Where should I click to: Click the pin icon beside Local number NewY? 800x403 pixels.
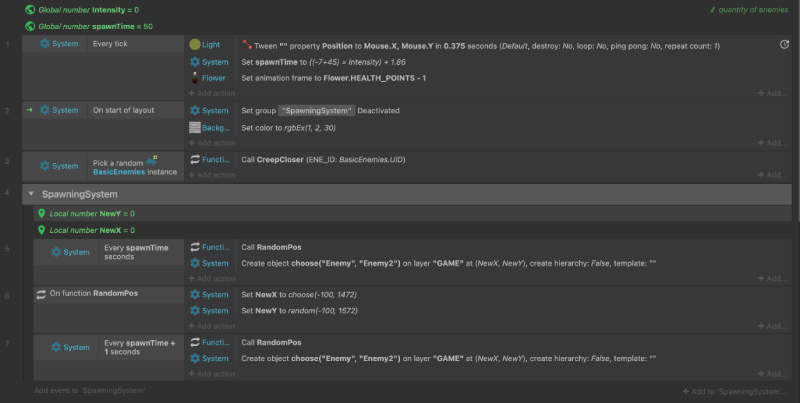tap(41, 213)
